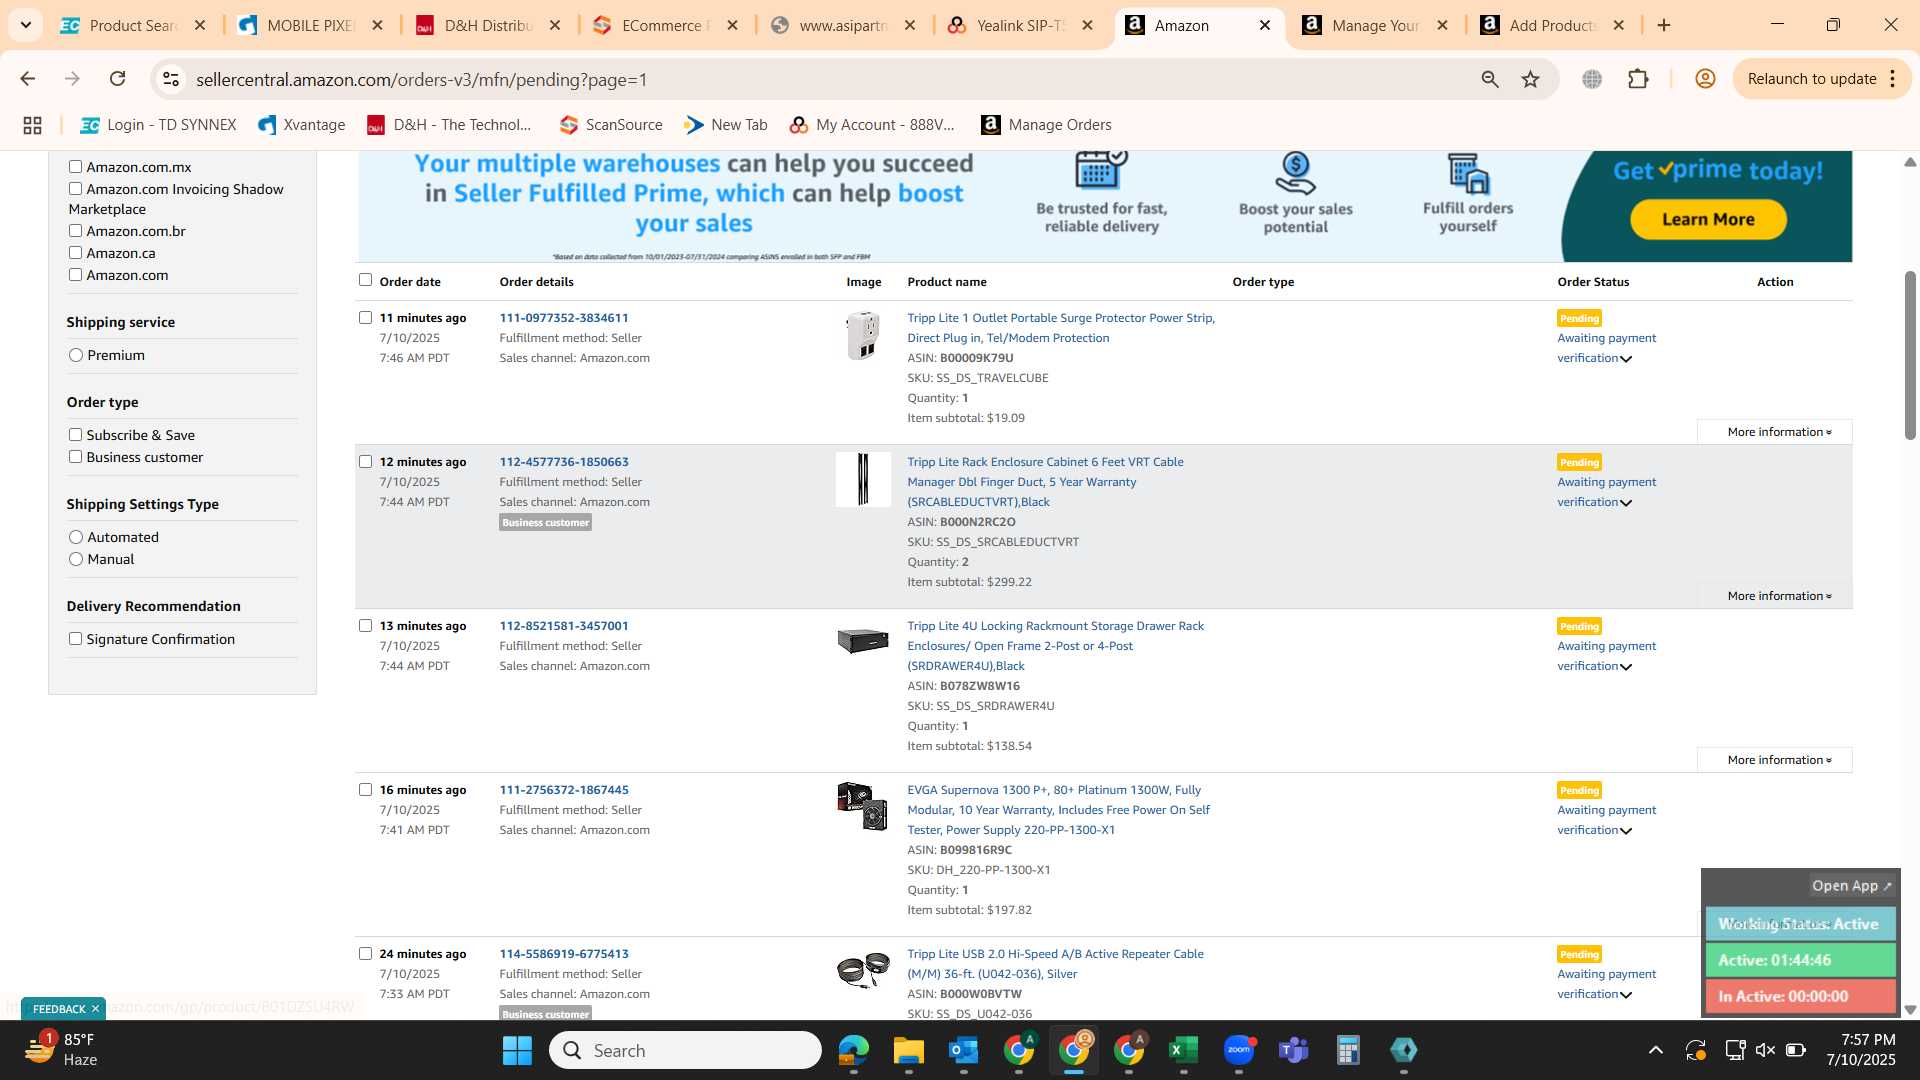Check the Business customer order type
Screen dimensions: 1920x1080
pyautogui.click(x=75, y=457)
